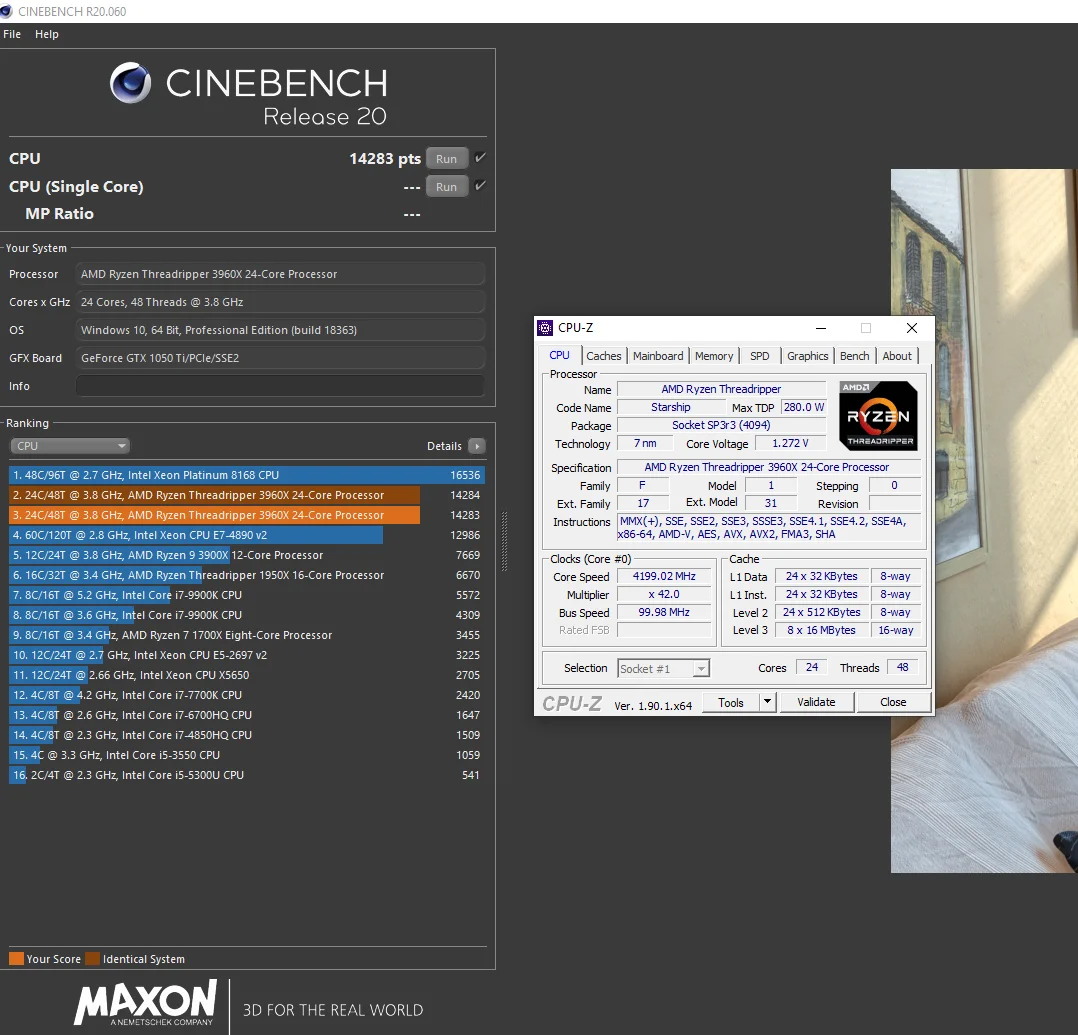Select the CPU tab in CPU-Z

(x=560, y=356)
